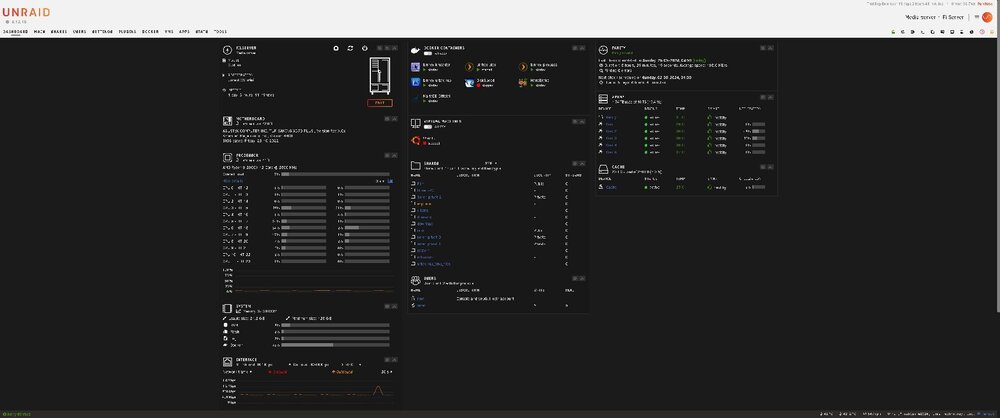This screenshot has width=1000, height=418.
Task: Click the Docker whale icon
Action: [415, 50]
